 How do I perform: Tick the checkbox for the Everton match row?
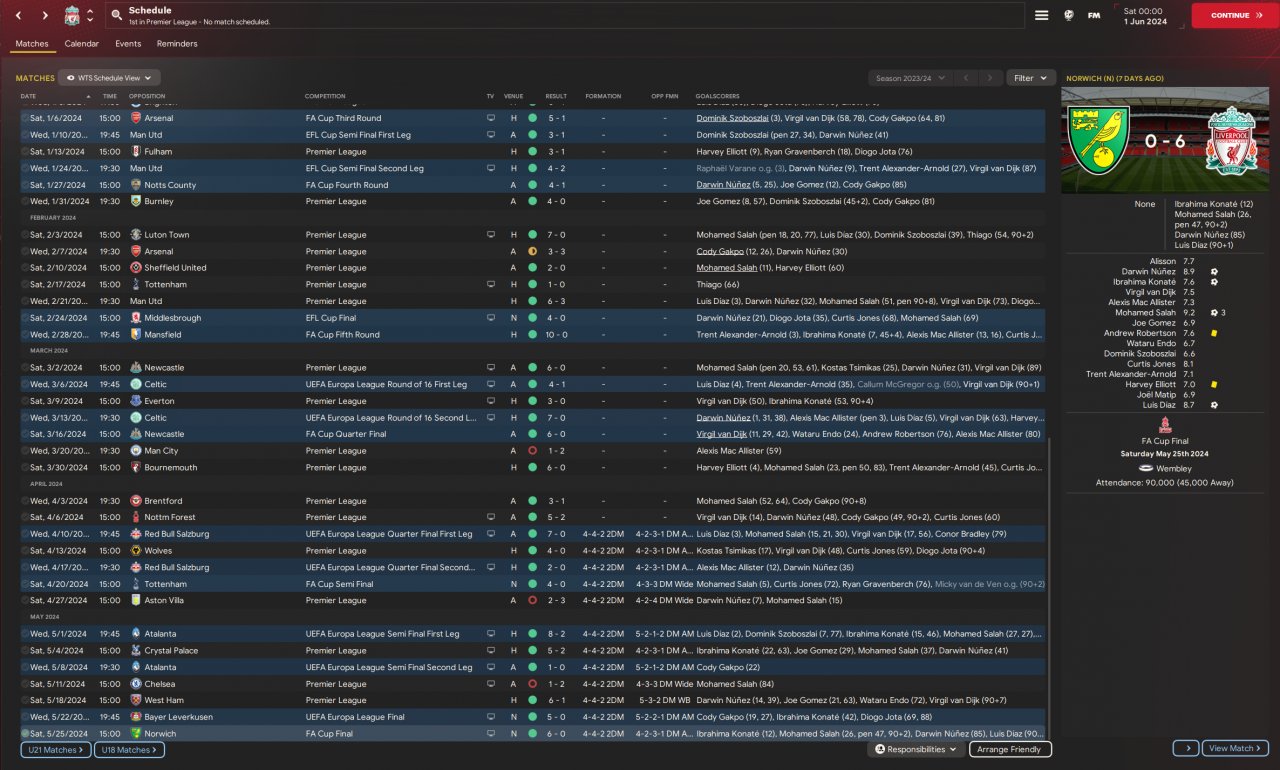tap(25, 401)
